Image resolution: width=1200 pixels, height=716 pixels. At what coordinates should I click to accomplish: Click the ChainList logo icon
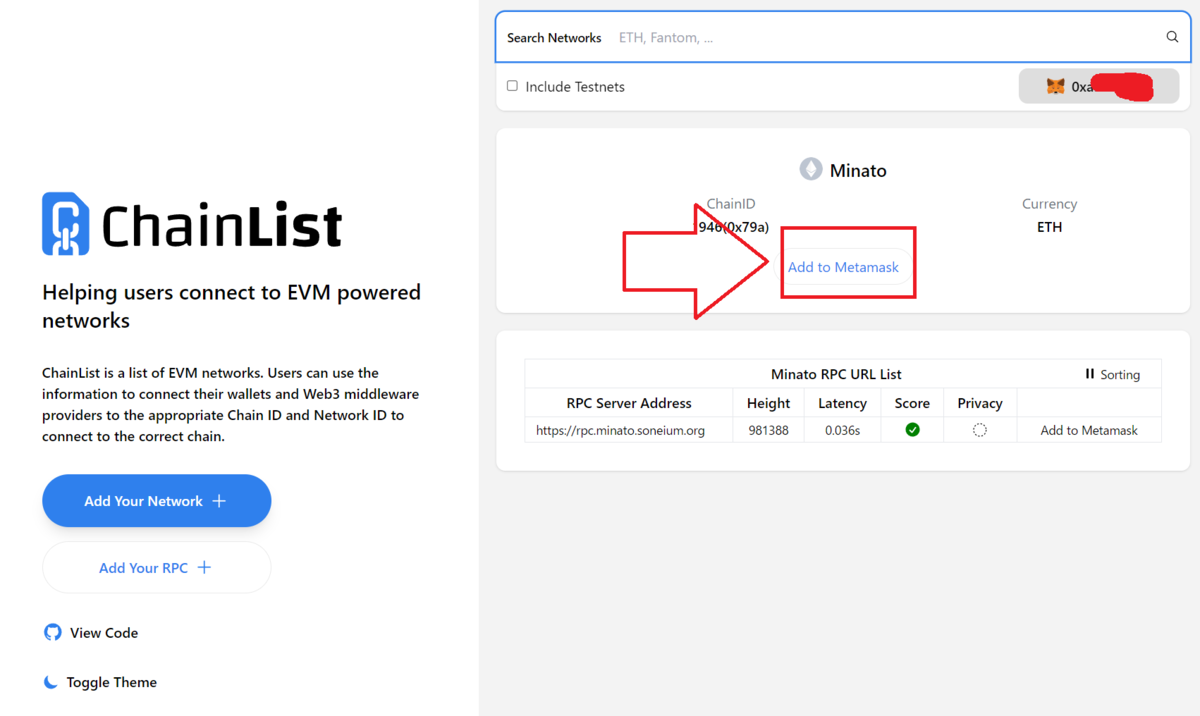[x=65, y=224]
